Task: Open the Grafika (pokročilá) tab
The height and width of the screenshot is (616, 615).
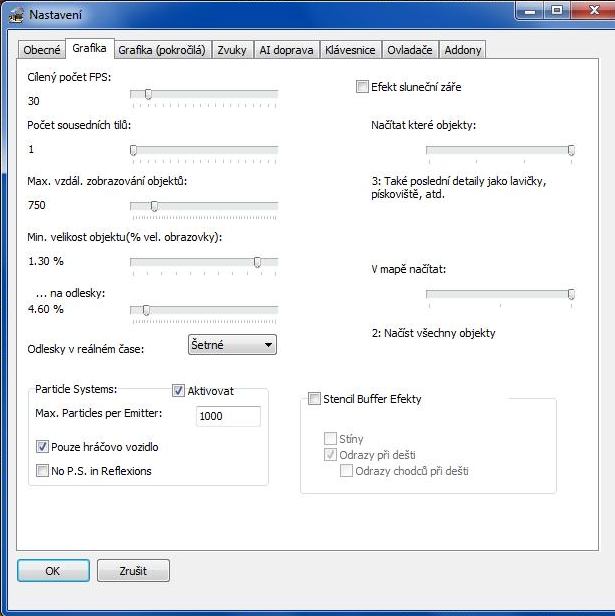Action: [161, 50]
